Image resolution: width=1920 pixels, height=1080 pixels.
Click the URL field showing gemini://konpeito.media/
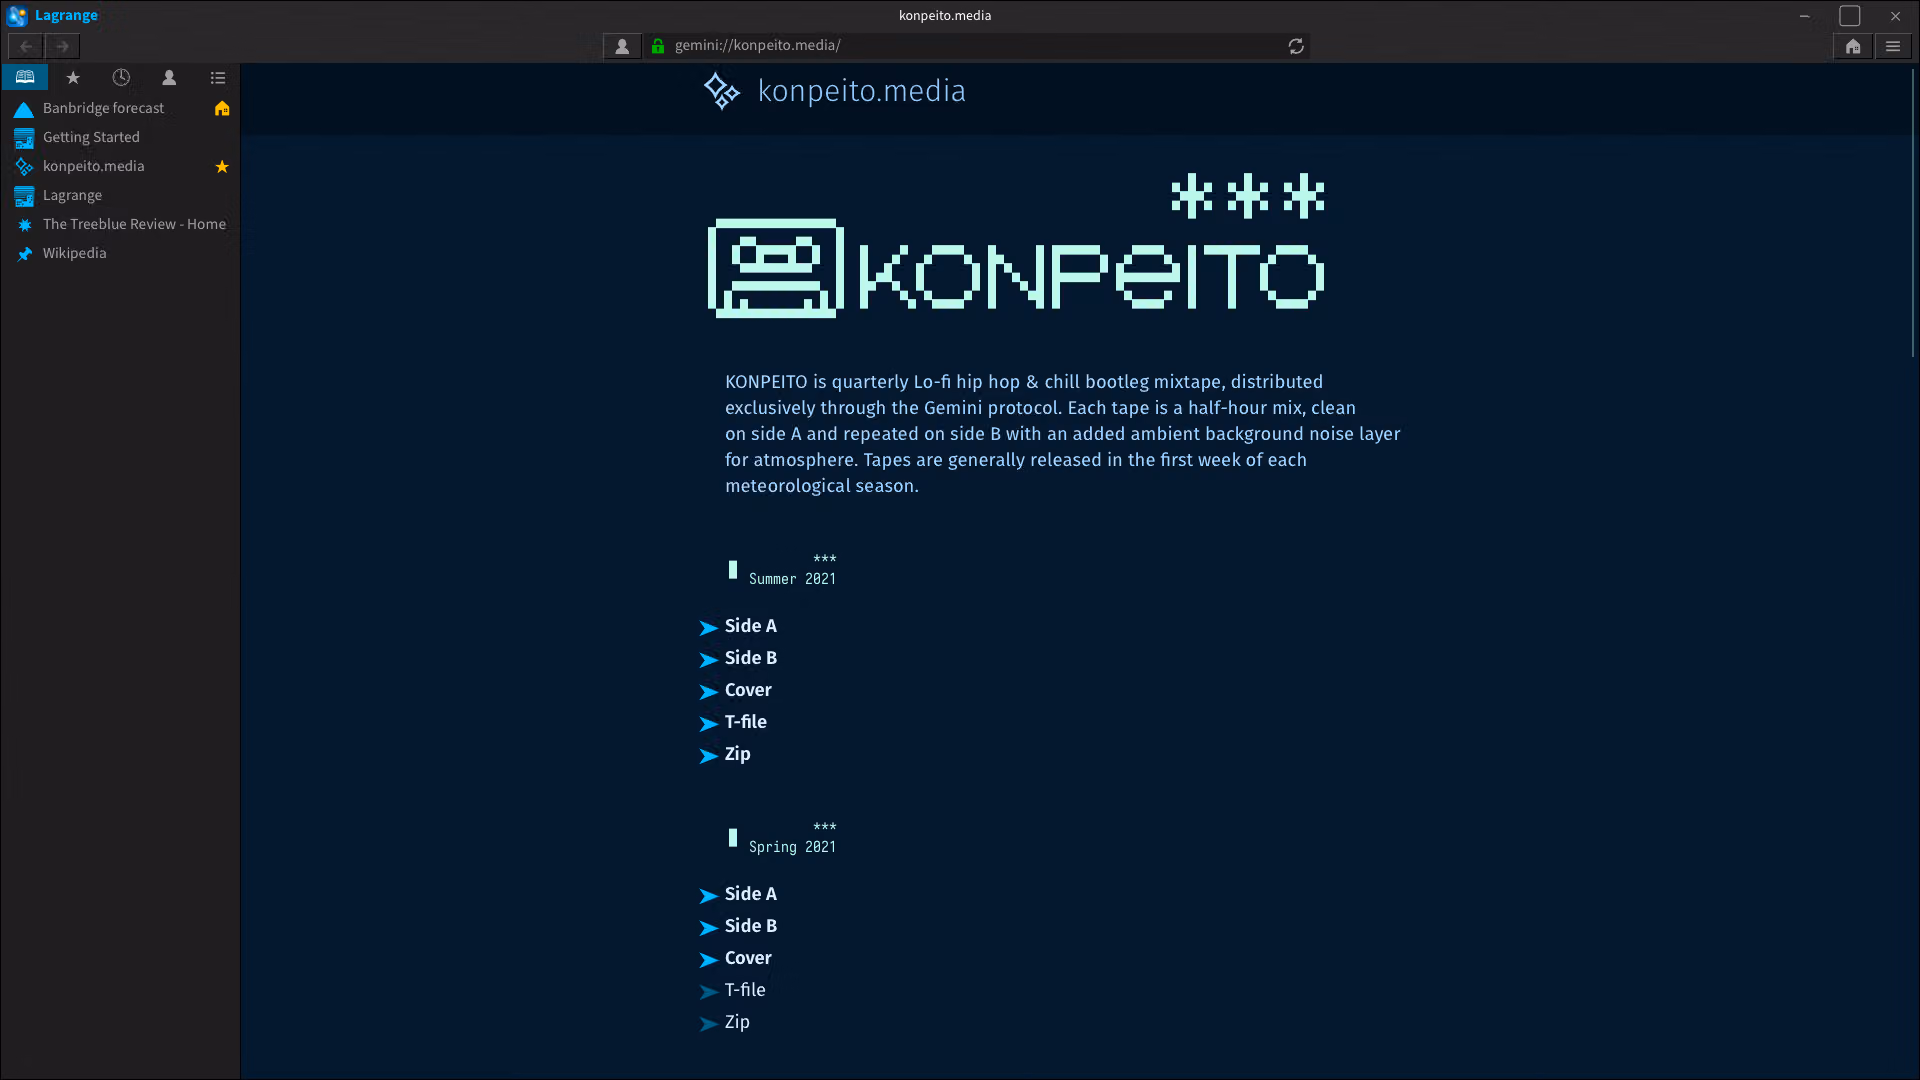coord(975,46)
